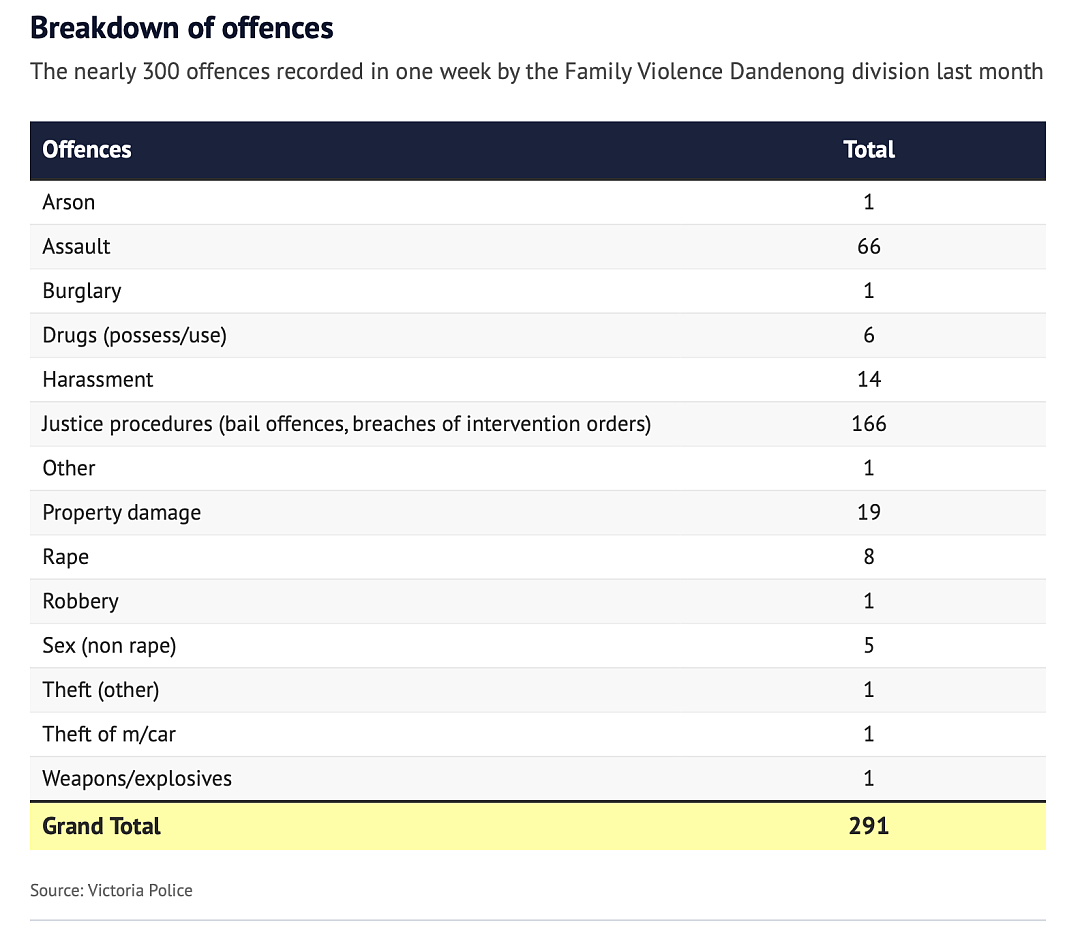
Task: Click the highlighted Grand Total row label
Action: click(x=101, y=826)
